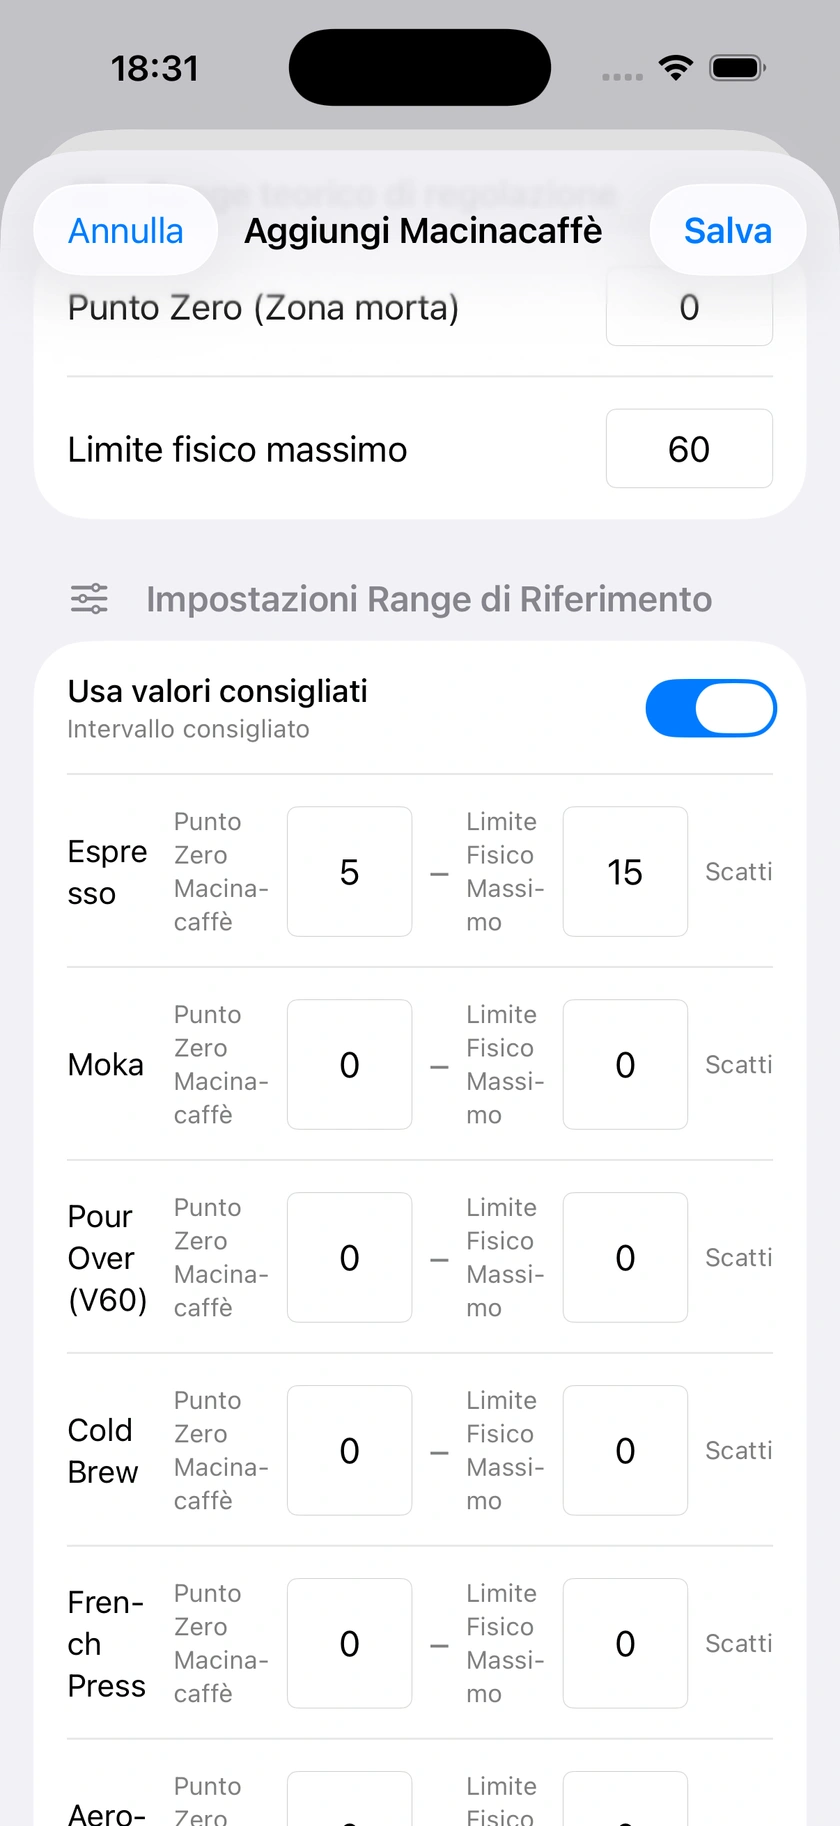The width and height of the screenshot is (840, 1826).
Task: Tap the sliders icon beside Impostazioni Range
Action: 89,599
